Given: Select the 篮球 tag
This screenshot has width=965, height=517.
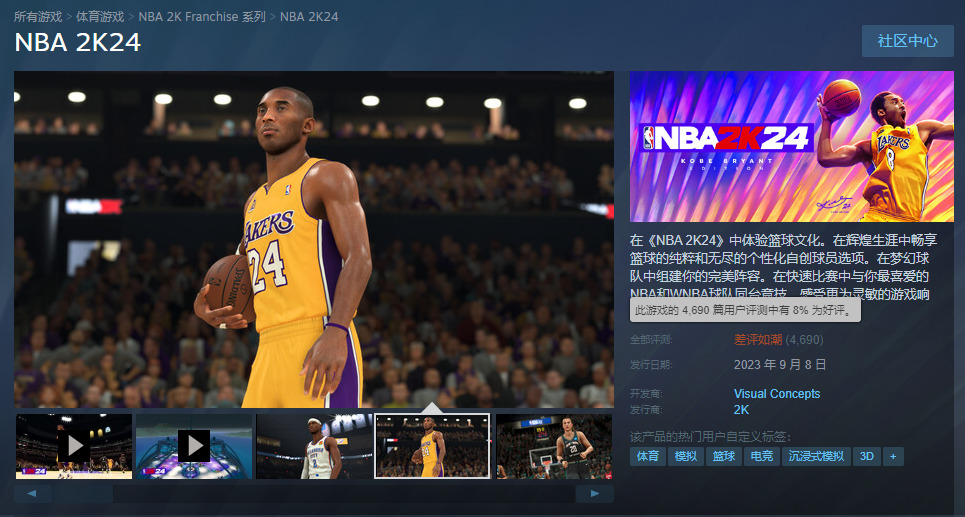Looking at the screenshot, I should tap(722, 456).
